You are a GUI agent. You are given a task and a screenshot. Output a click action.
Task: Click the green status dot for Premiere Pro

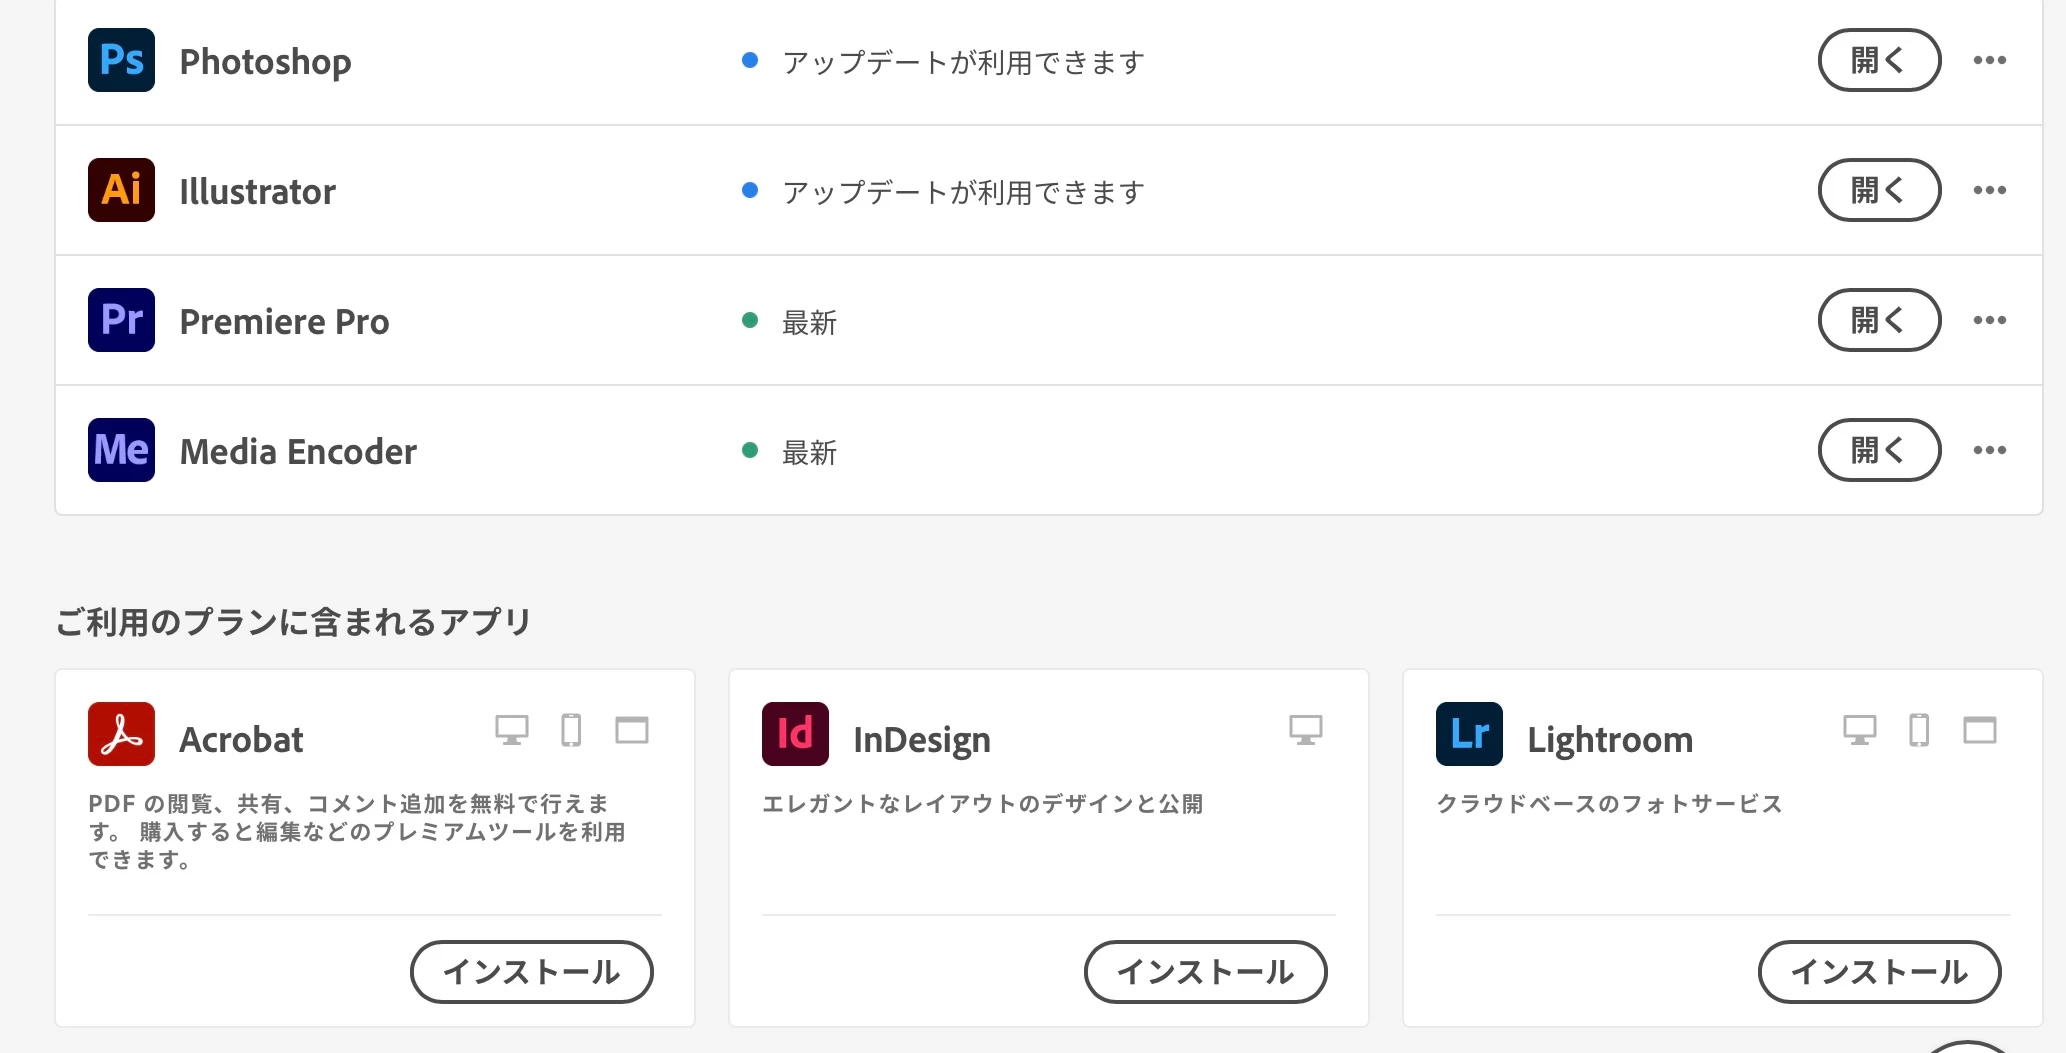[750, 320]
